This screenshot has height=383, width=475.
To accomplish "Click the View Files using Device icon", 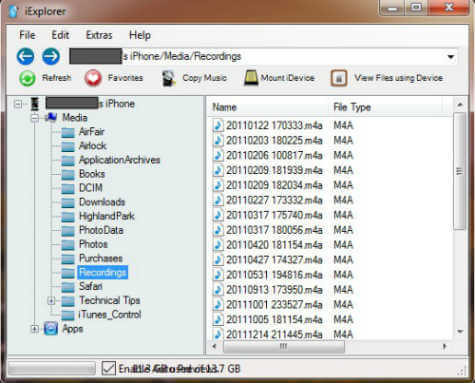I will pyautogui.click(x=339, y=79).
